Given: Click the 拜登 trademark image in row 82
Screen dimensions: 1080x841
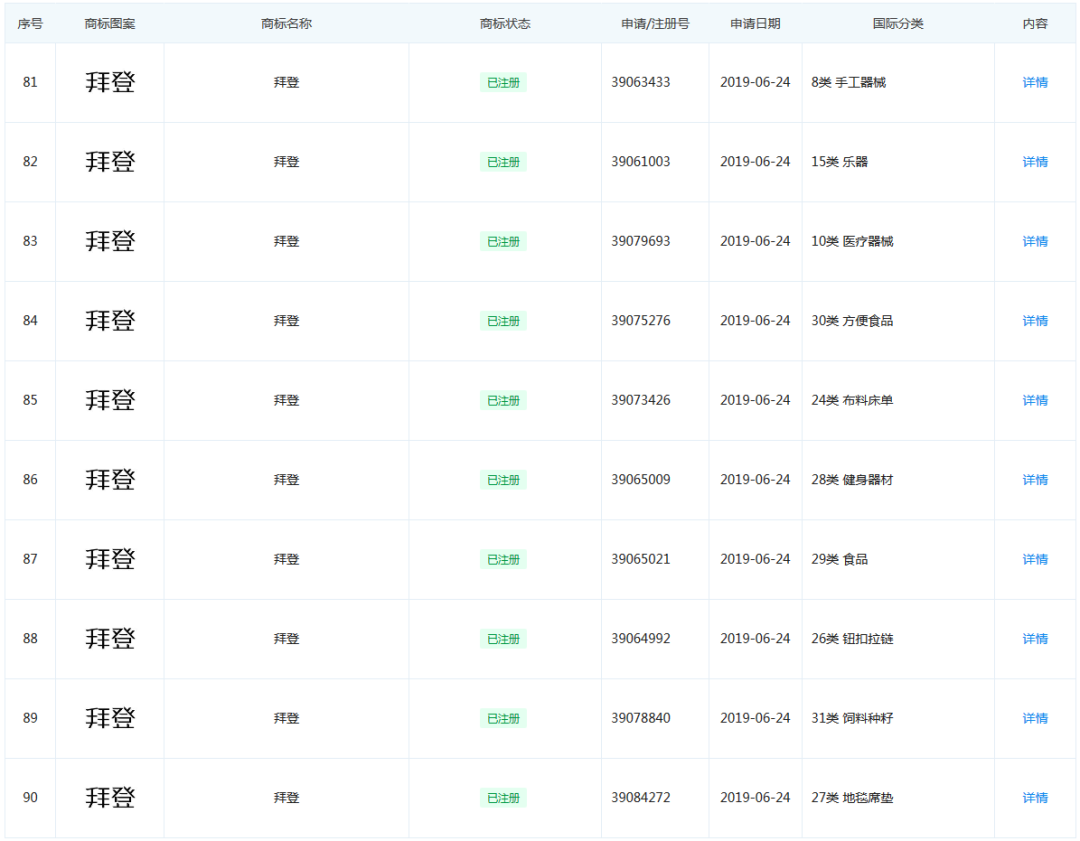Looking at the screenshot, I should [x=110, y=162].
